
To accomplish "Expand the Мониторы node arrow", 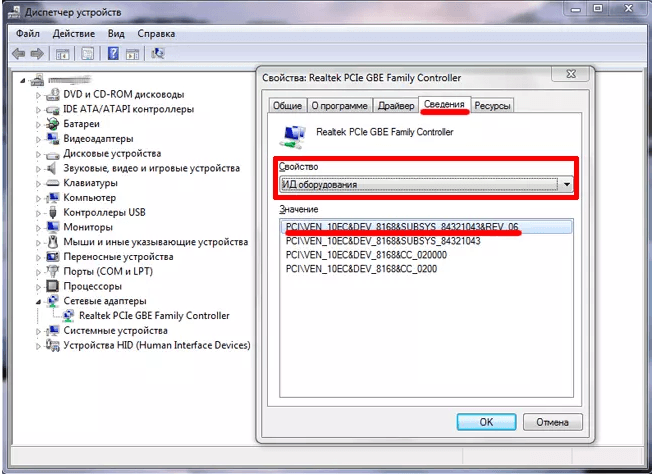I will (38, 228).
